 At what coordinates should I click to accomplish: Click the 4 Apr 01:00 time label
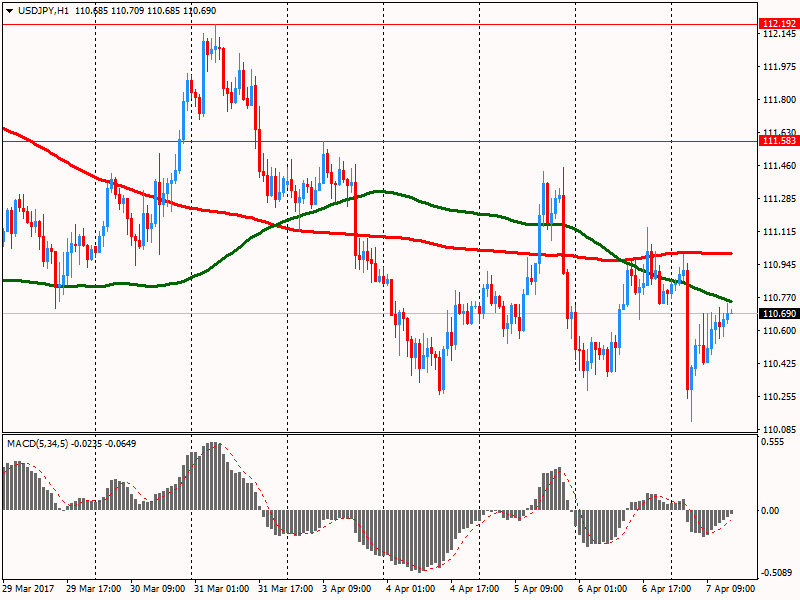(x=411, y=589)
